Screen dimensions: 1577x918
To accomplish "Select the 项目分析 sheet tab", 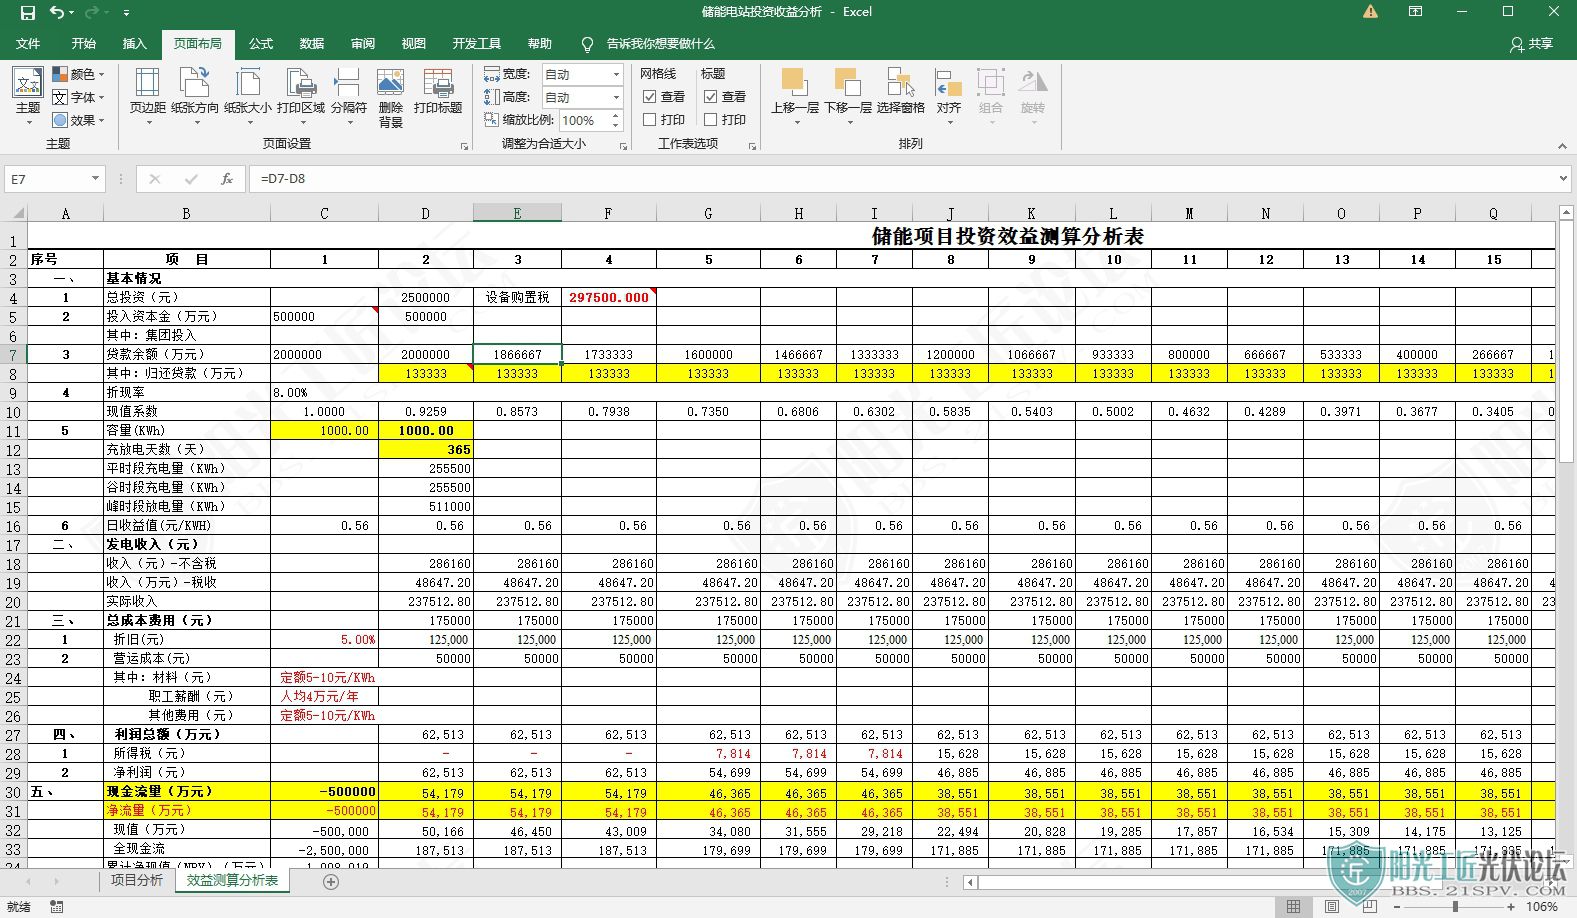I will (137, 880).
